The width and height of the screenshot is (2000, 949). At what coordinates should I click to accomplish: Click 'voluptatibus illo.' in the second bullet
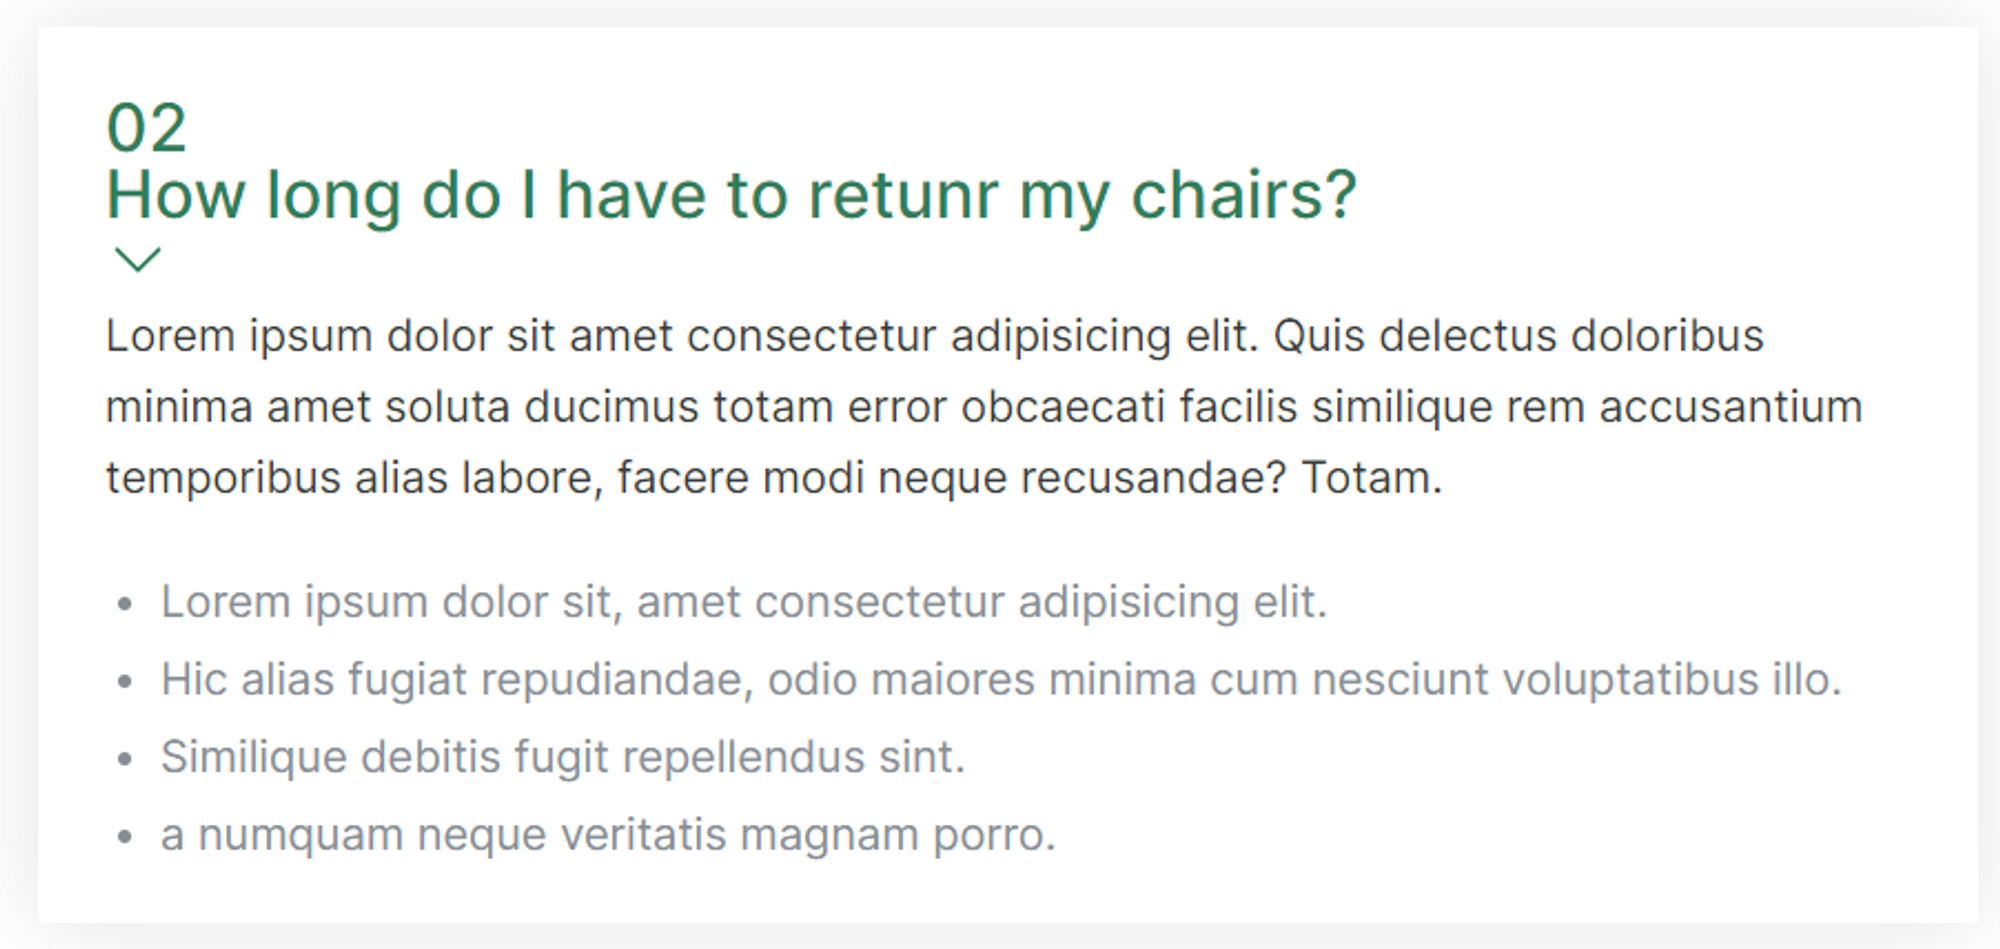[1672, 680]
